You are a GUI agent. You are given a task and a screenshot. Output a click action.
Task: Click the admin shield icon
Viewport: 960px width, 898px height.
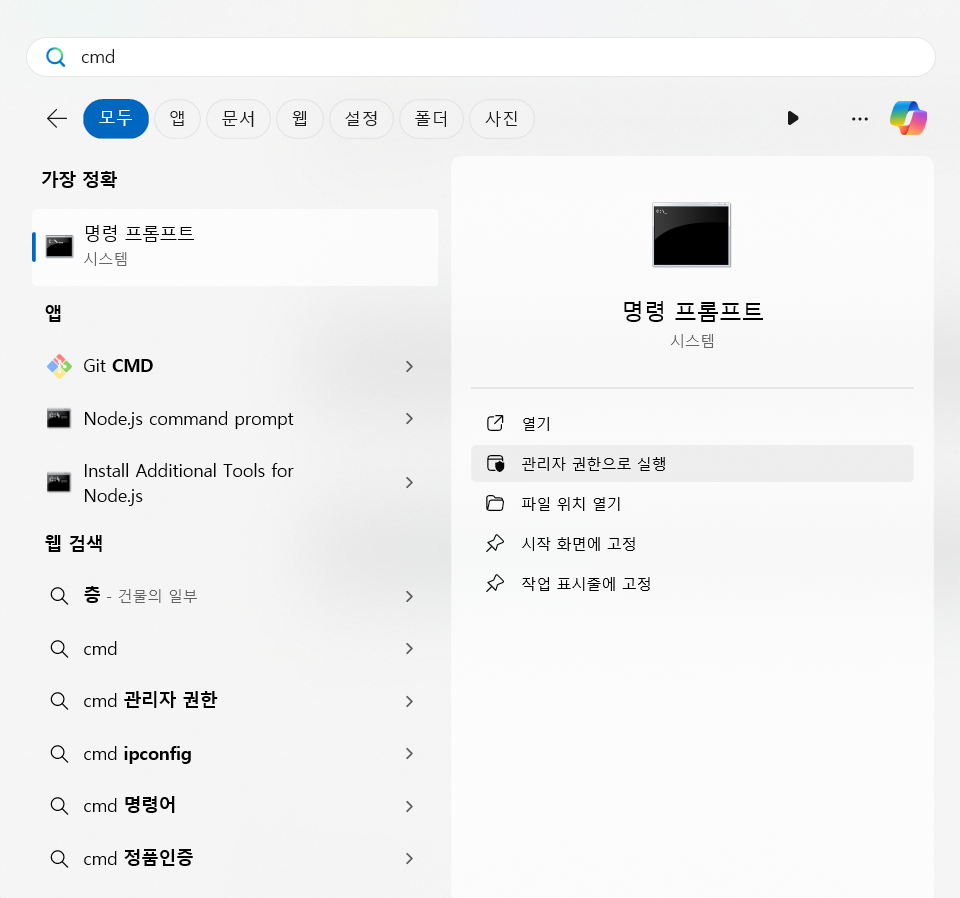click(495, 463)
